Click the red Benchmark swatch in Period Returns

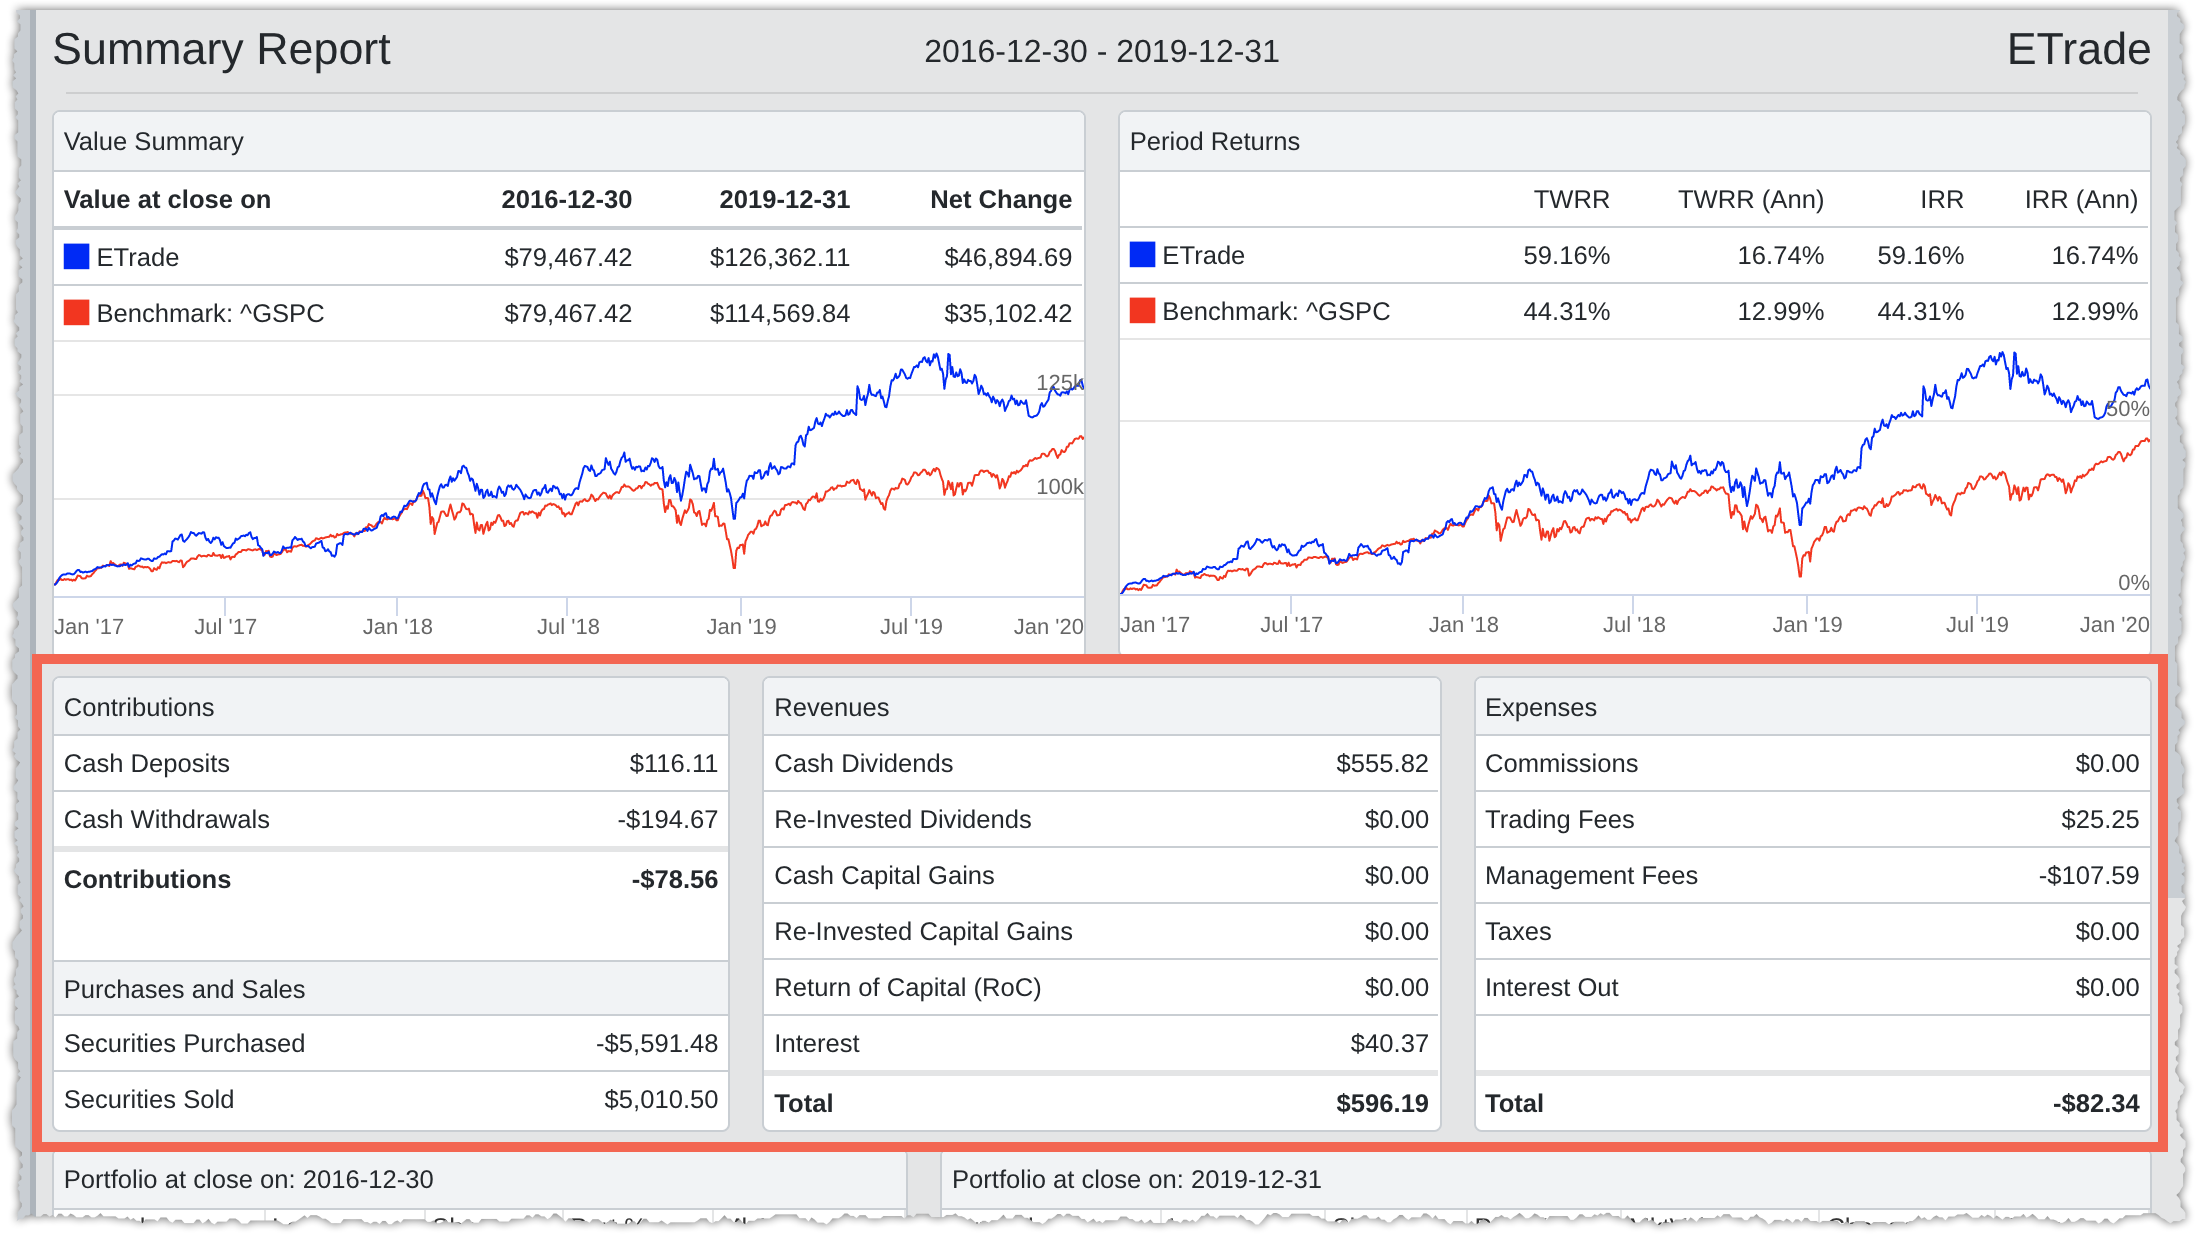pos(1143,311)
